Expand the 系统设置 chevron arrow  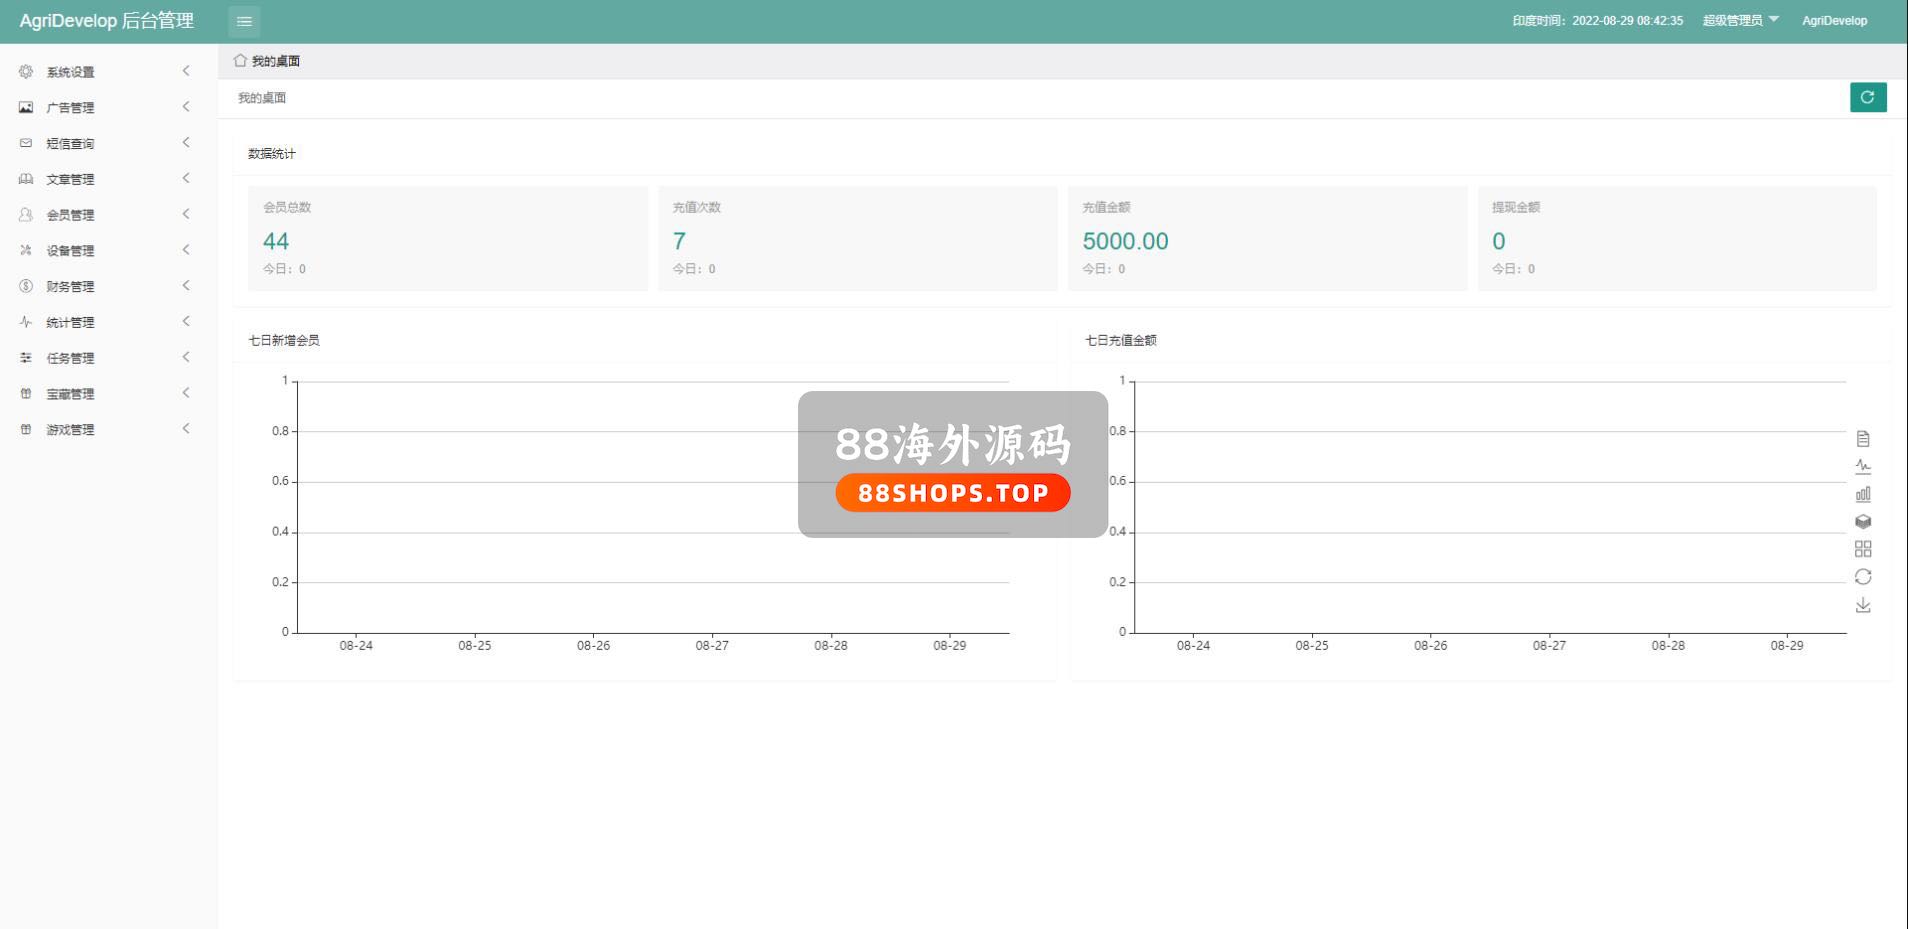[x=186, y=71]
